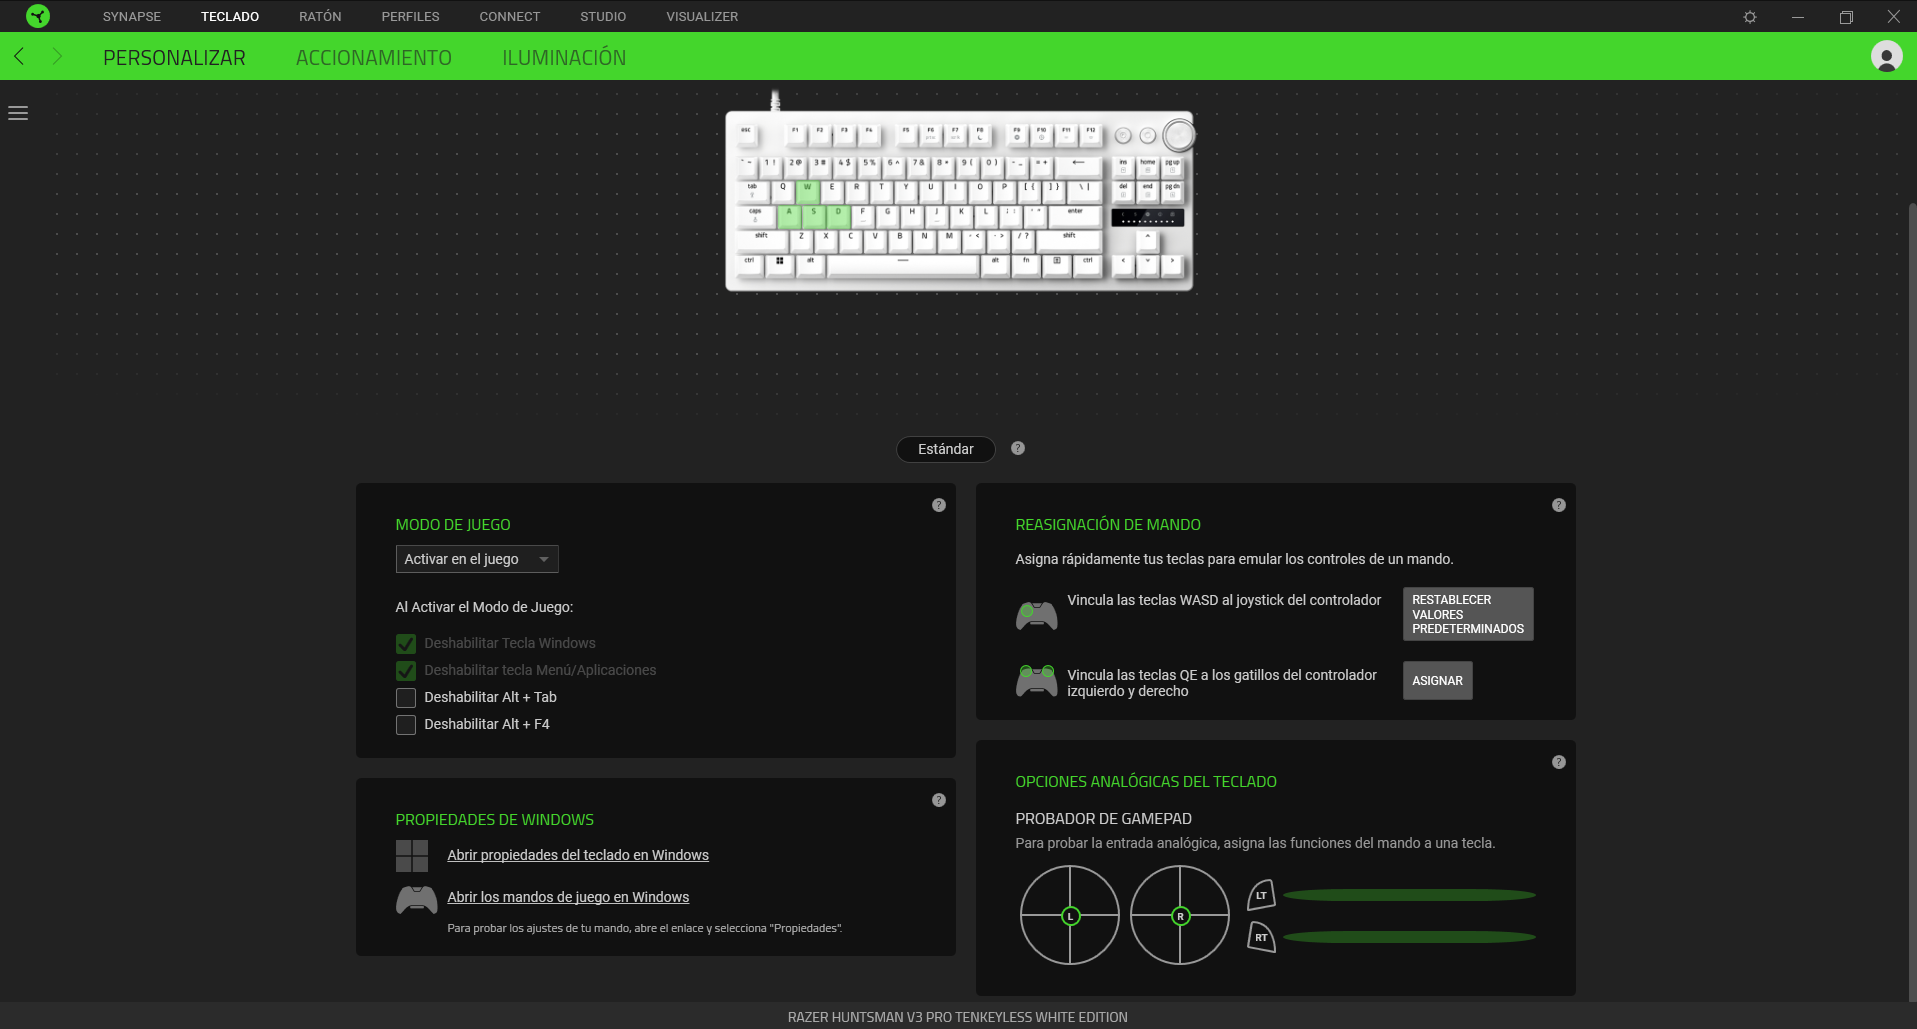Viewport: 1917px width, 1029px height.
Task: Click the LT trigger analog bar
Action: 1409,895
